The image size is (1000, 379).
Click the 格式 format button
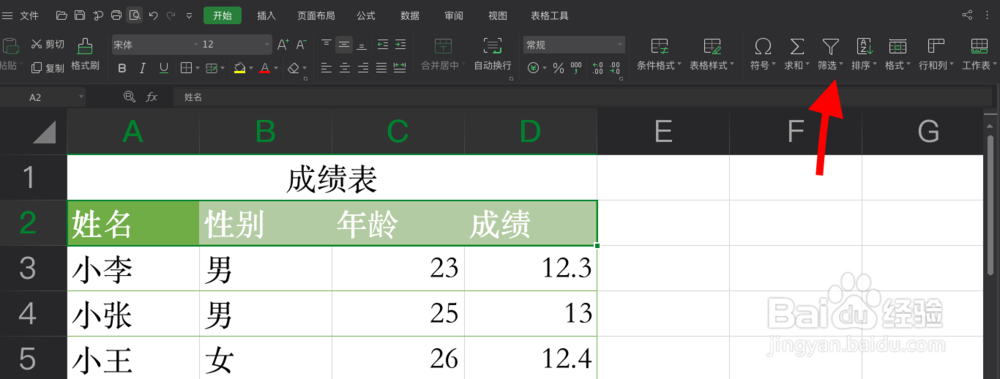[898, 54]
